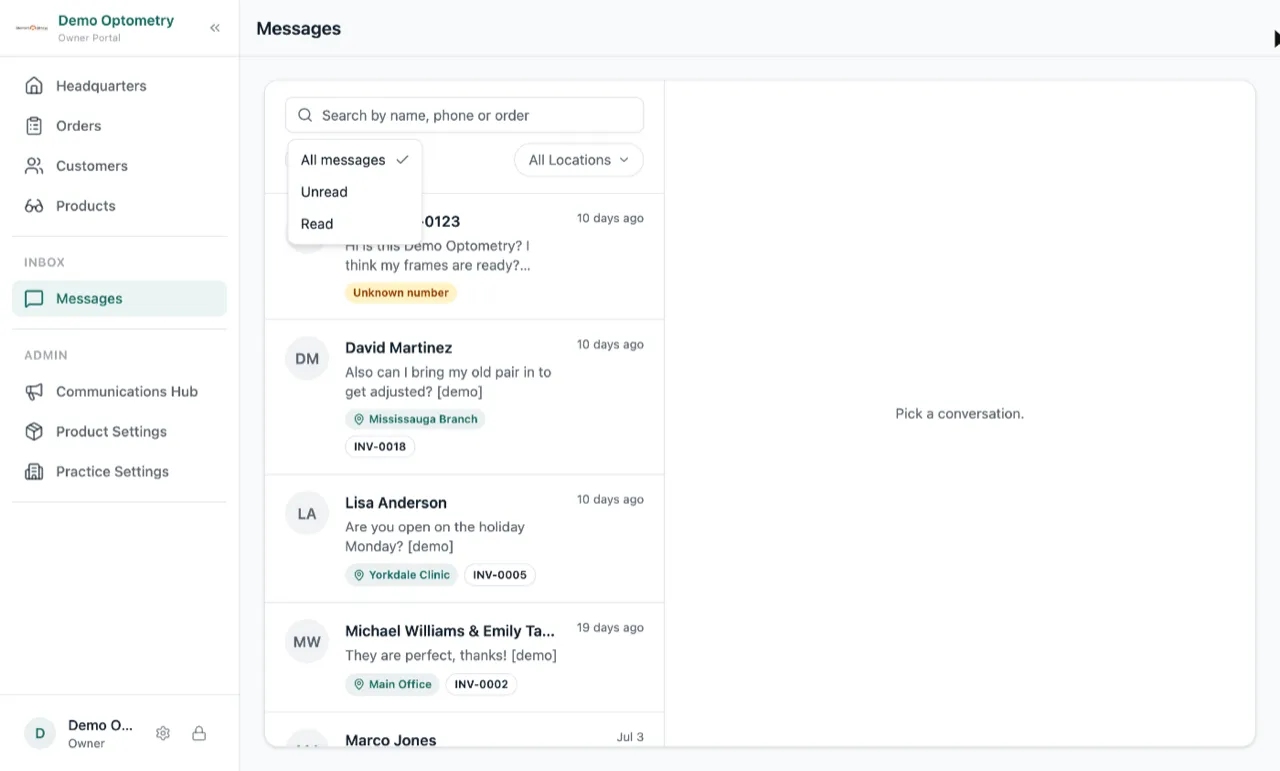Open the David Martinez conversation
This screenshot has width=1280, height=771.
coord(464,397)
